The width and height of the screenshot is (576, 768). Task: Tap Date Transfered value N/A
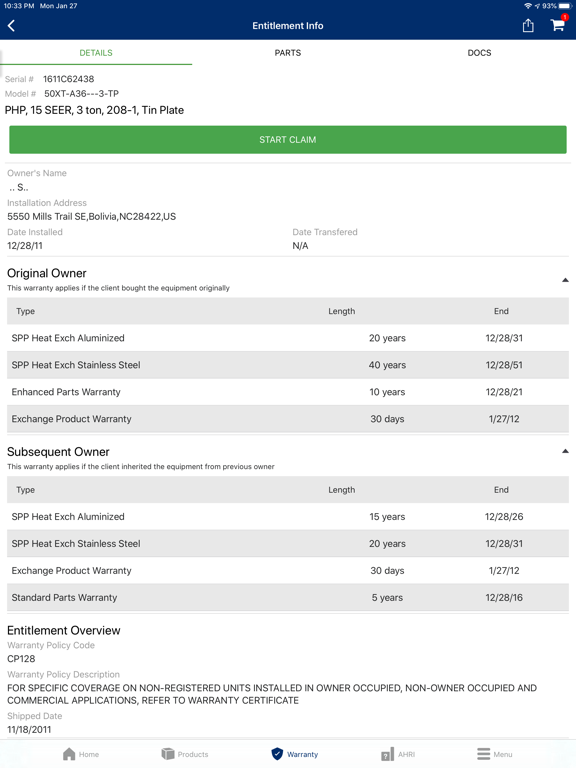300,246
